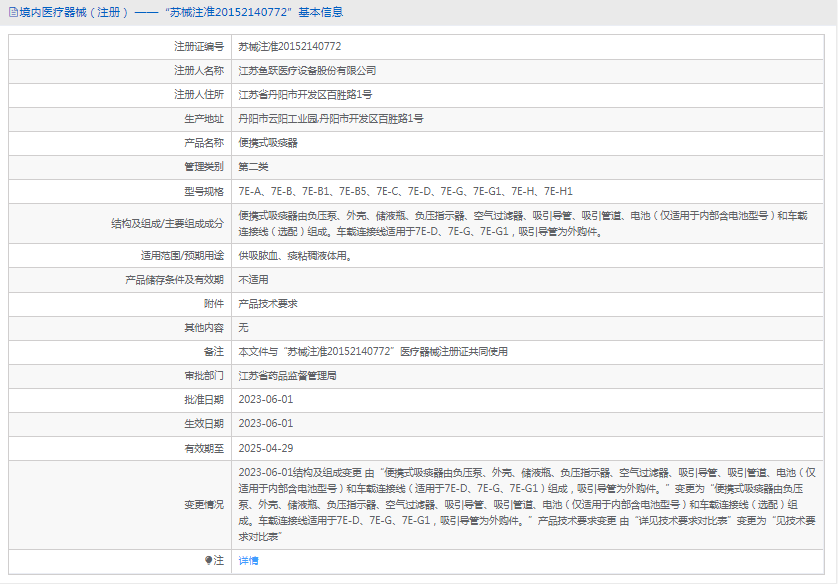The height and width of the screenshot is (584, 838).
Task: Click management category value 第二类
Action: click(253, 167)
